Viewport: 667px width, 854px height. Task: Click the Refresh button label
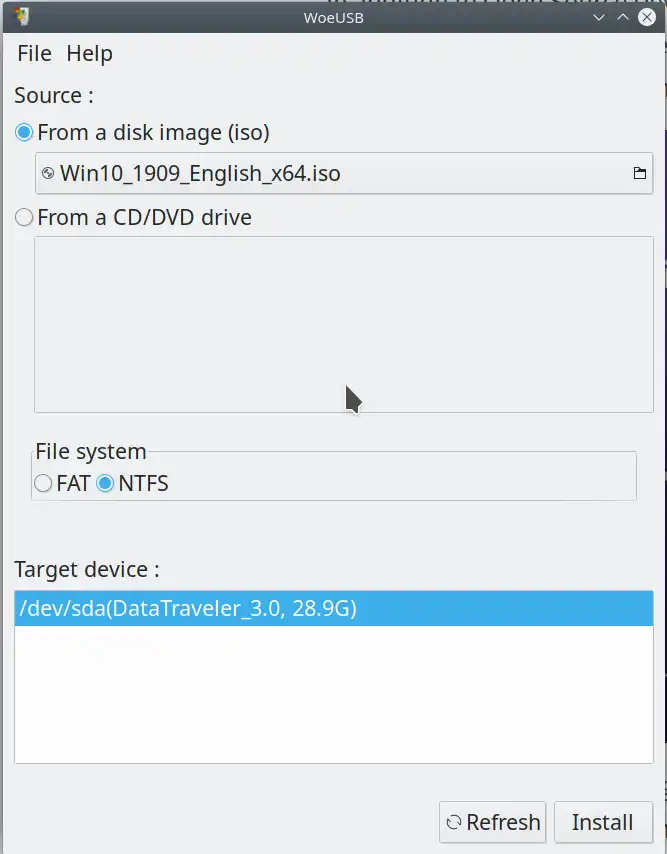[x=503, y=822]
